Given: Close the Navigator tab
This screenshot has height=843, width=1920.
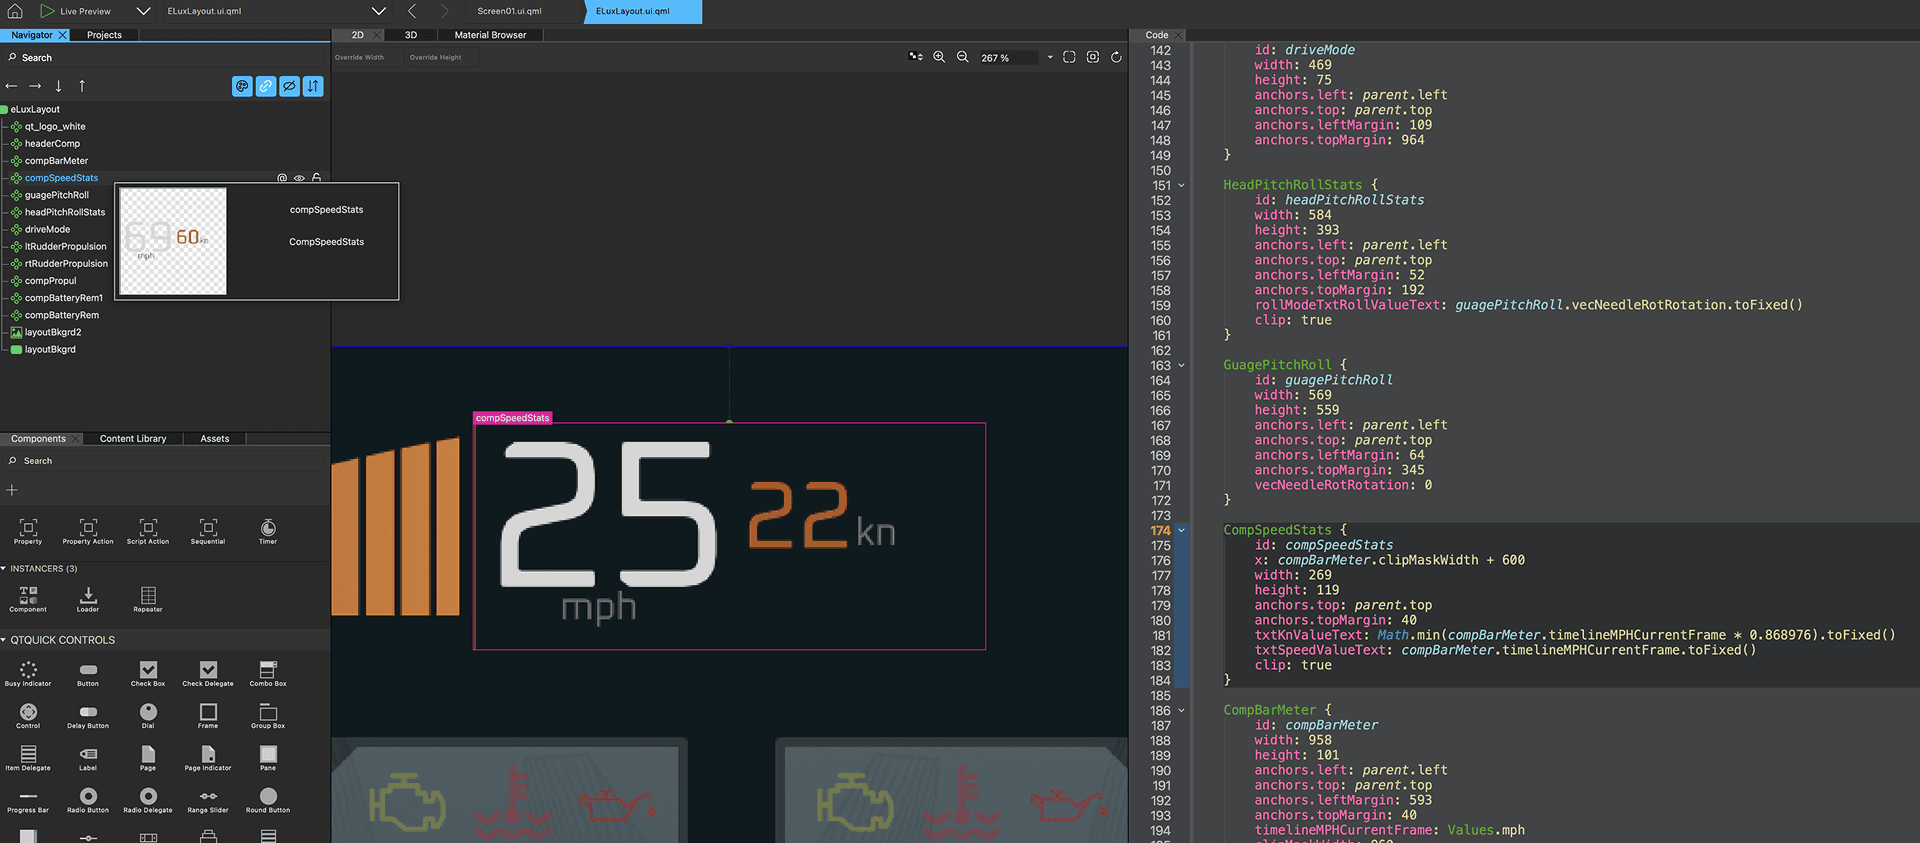Looking at the screenshot, I should pyautogui.click(x=62, y=35).
